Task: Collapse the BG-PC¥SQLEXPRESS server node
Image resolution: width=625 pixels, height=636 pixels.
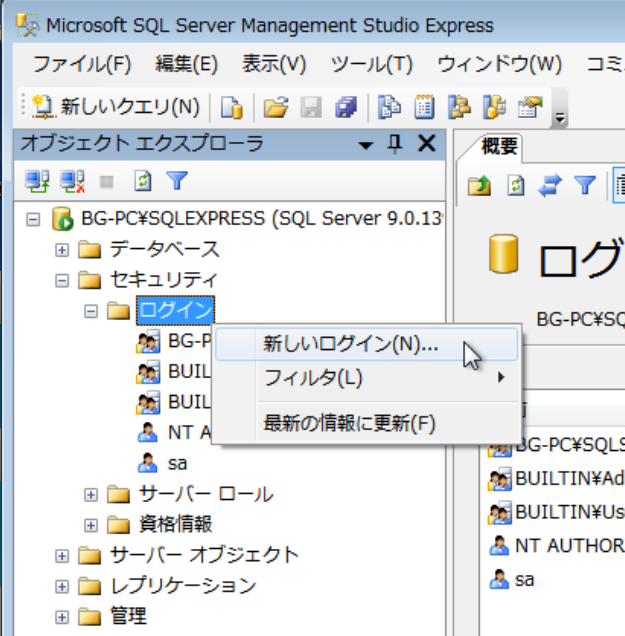Action: point(33,219)
